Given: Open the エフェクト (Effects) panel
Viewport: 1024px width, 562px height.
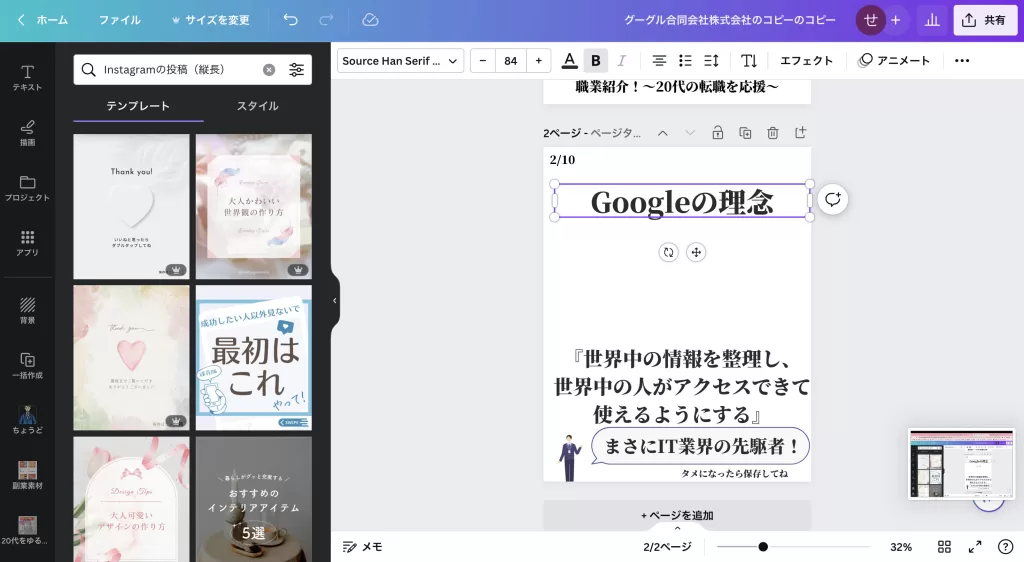Looking at the screenshot, I should (x=807, y=61).
